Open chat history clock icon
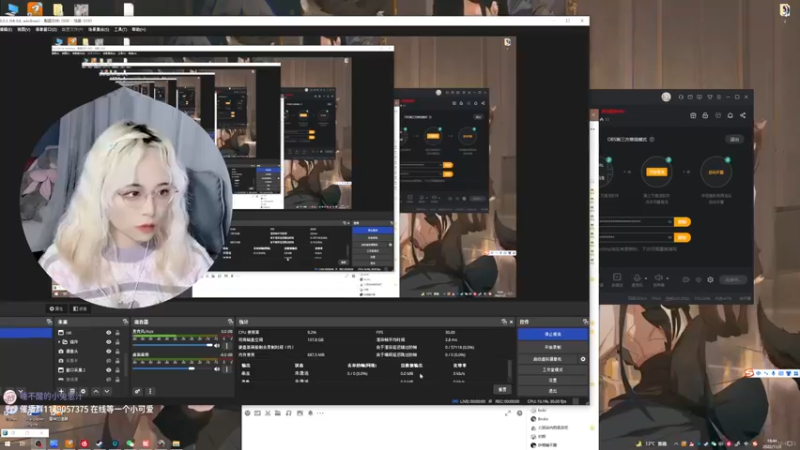This screenshot has height=450, width=800. click(x=519, y=413)
